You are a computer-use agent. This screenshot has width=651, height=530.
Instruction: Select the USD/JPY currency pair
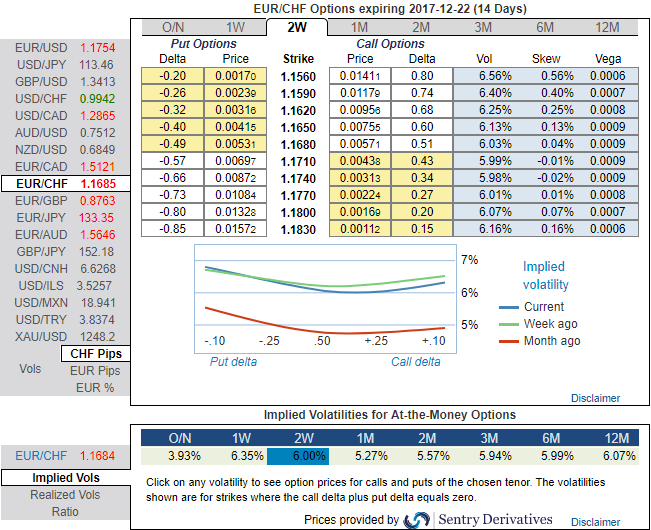[x=65, y=65]
